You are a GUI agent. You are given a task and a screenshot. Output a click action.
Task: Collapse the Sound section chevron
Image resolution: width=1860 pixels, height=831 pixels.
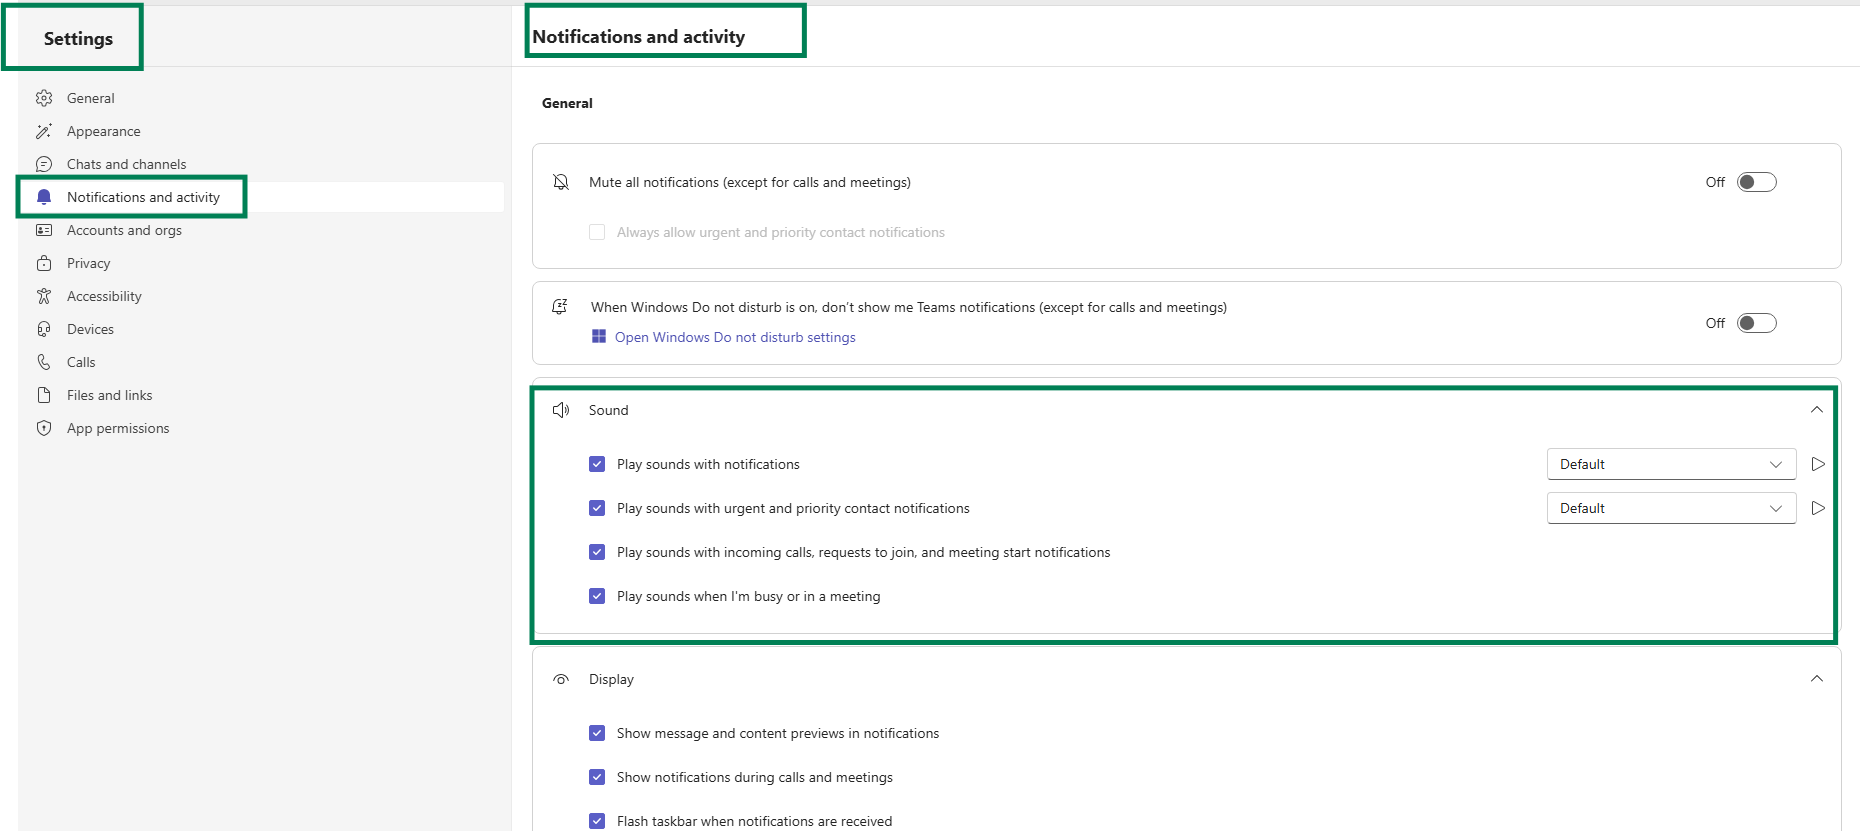pos(1817,410)
